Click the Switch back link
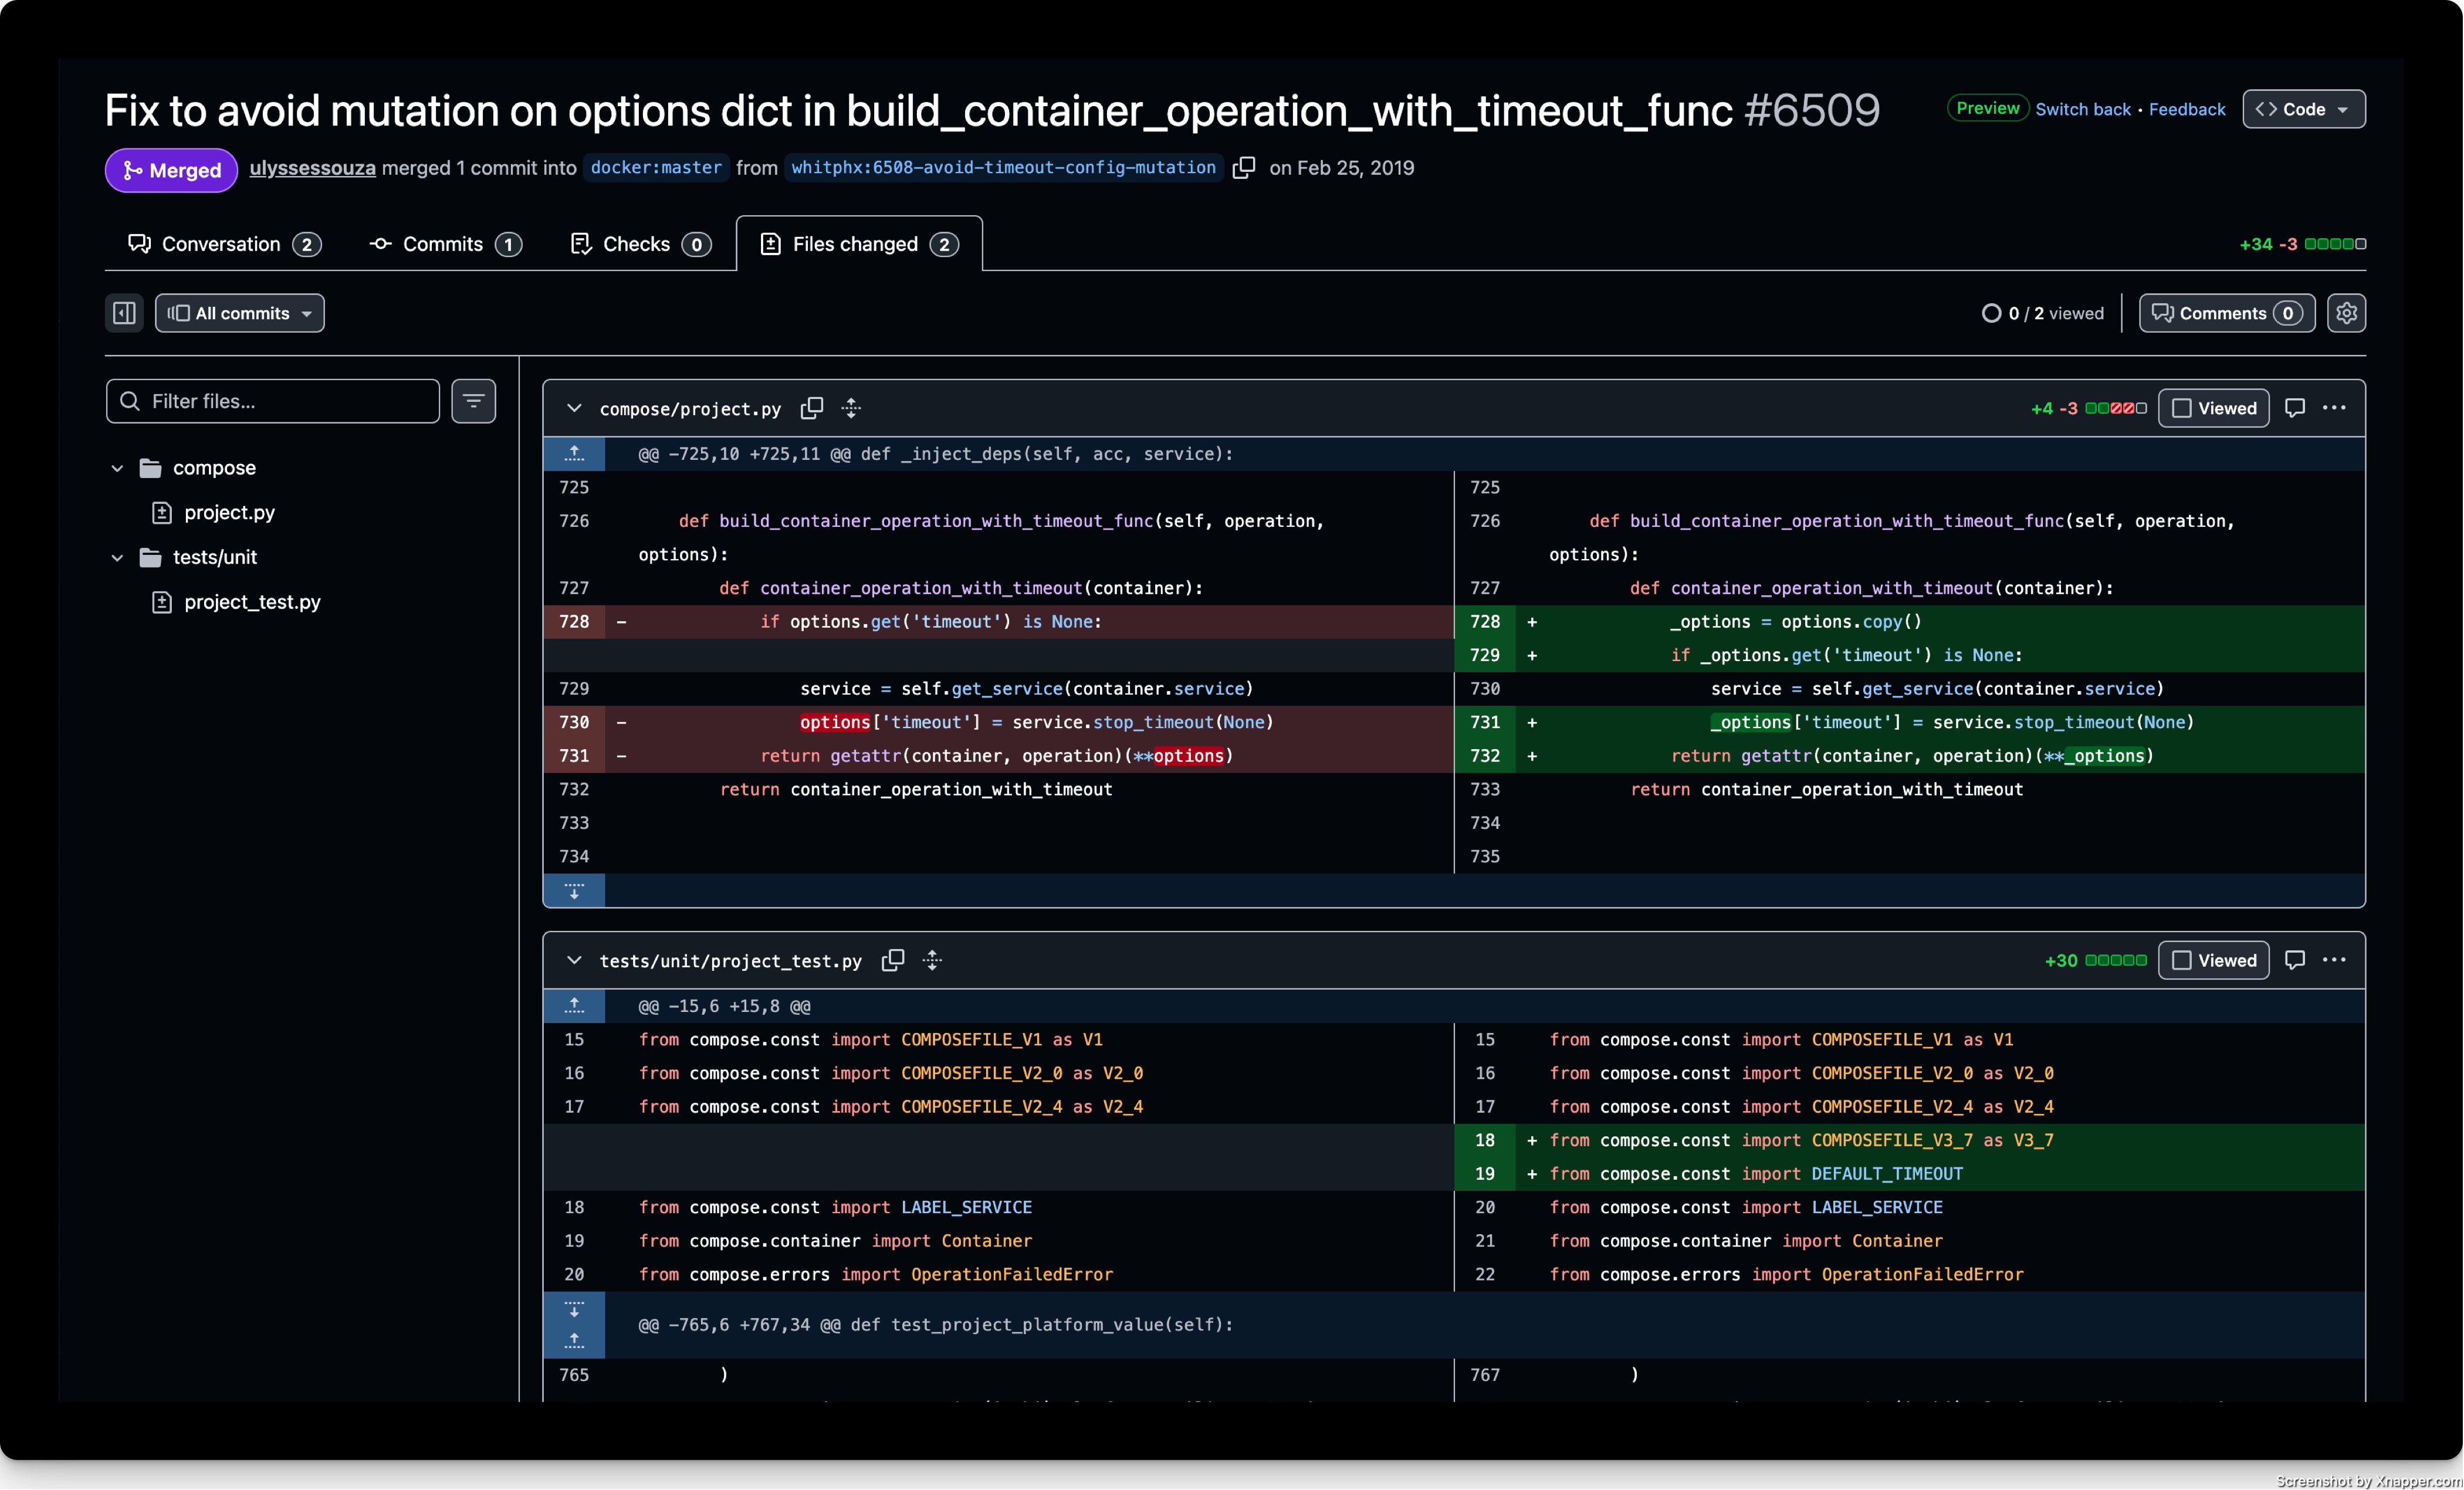Screen dimensions: 2464x1490 click(2083, 109)
